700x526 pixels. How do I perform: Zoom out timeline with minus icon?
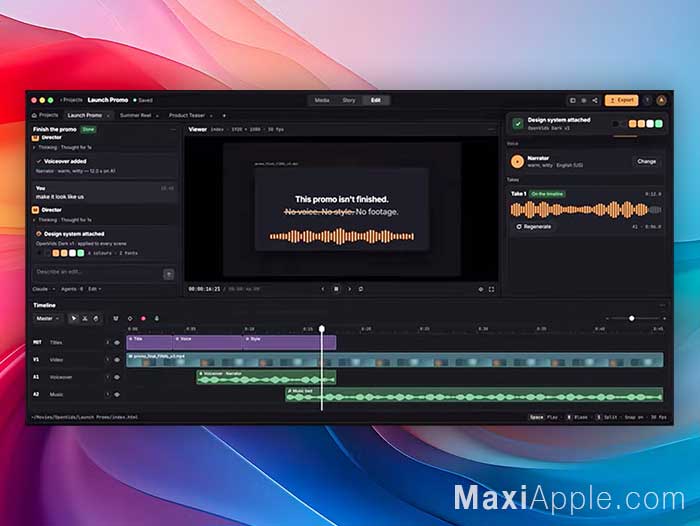(607, 318)
